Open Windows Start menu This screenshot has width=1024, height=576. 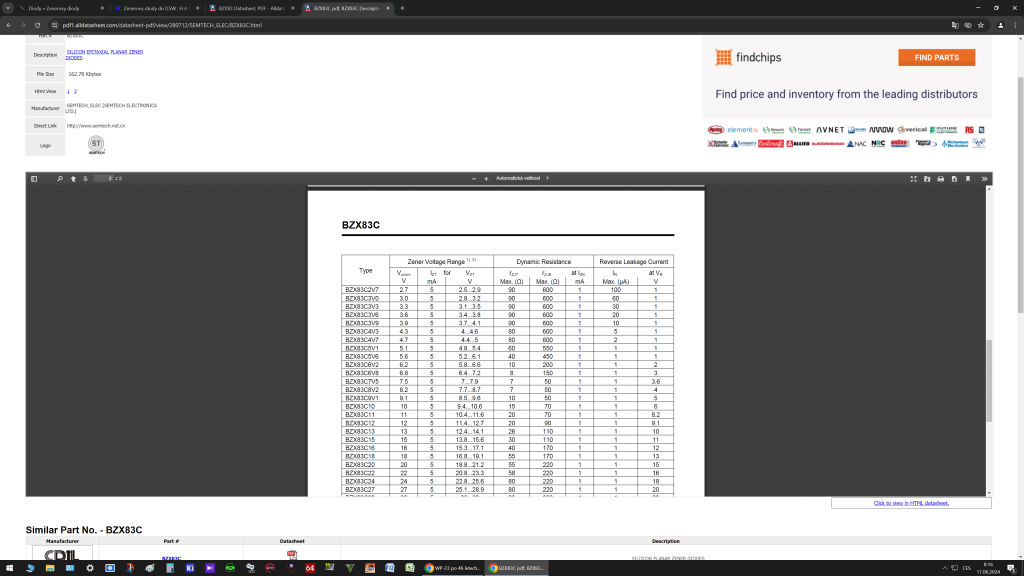9,567
